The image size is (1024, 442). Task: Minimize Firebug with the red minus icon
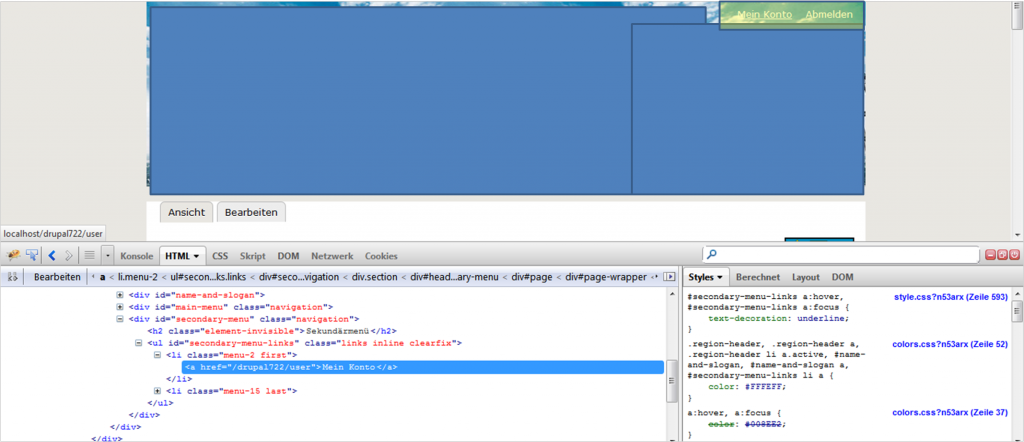(989, 255)
